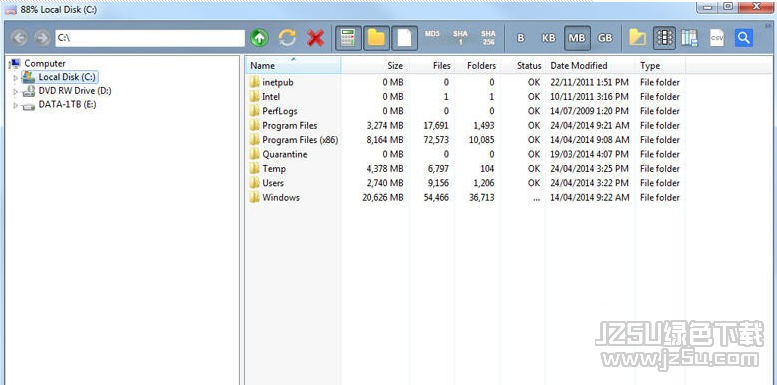Display sizes in GB
Screen dimensions: 777x385
click(605, 38)
